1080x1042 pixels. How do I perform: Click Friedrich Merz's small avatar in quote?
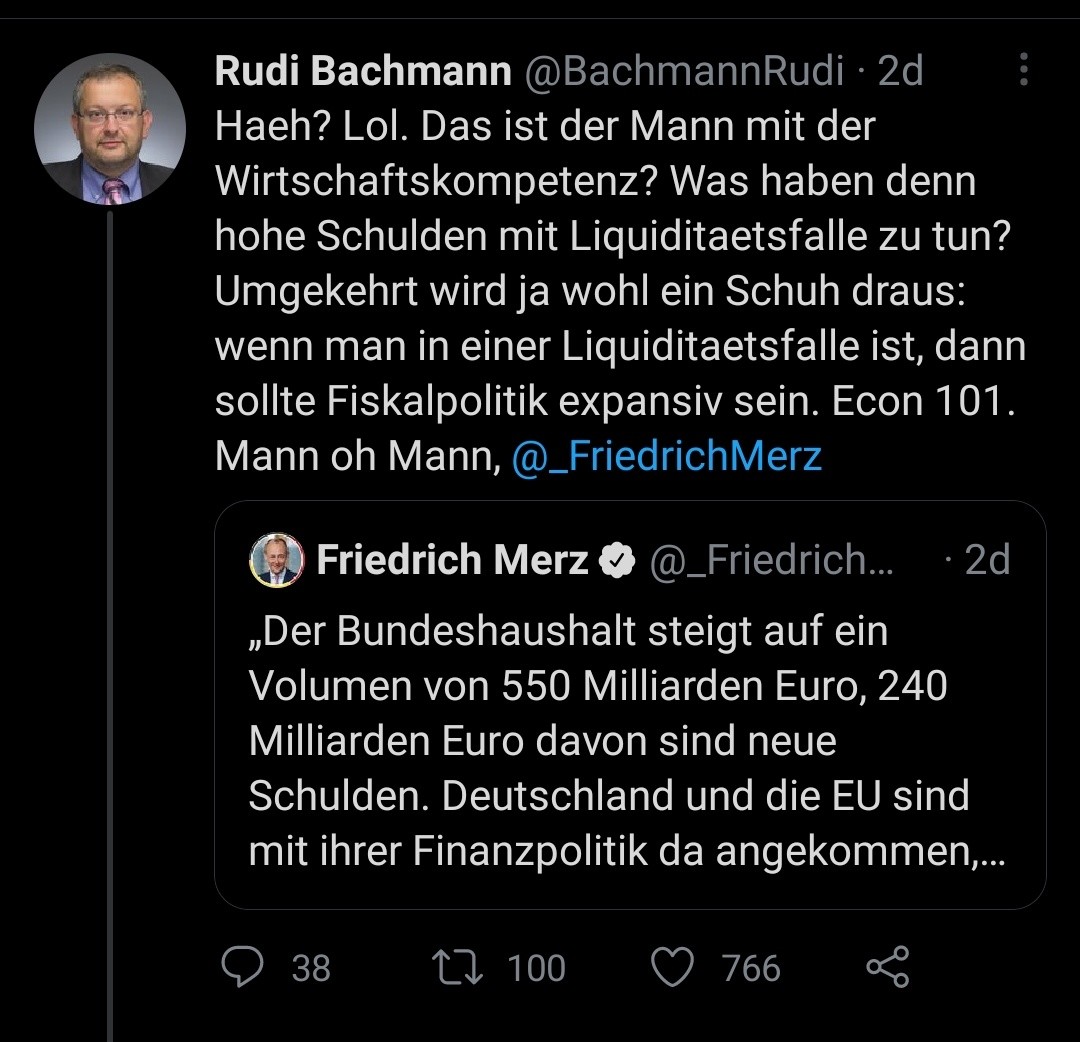[x=276, y=560]
